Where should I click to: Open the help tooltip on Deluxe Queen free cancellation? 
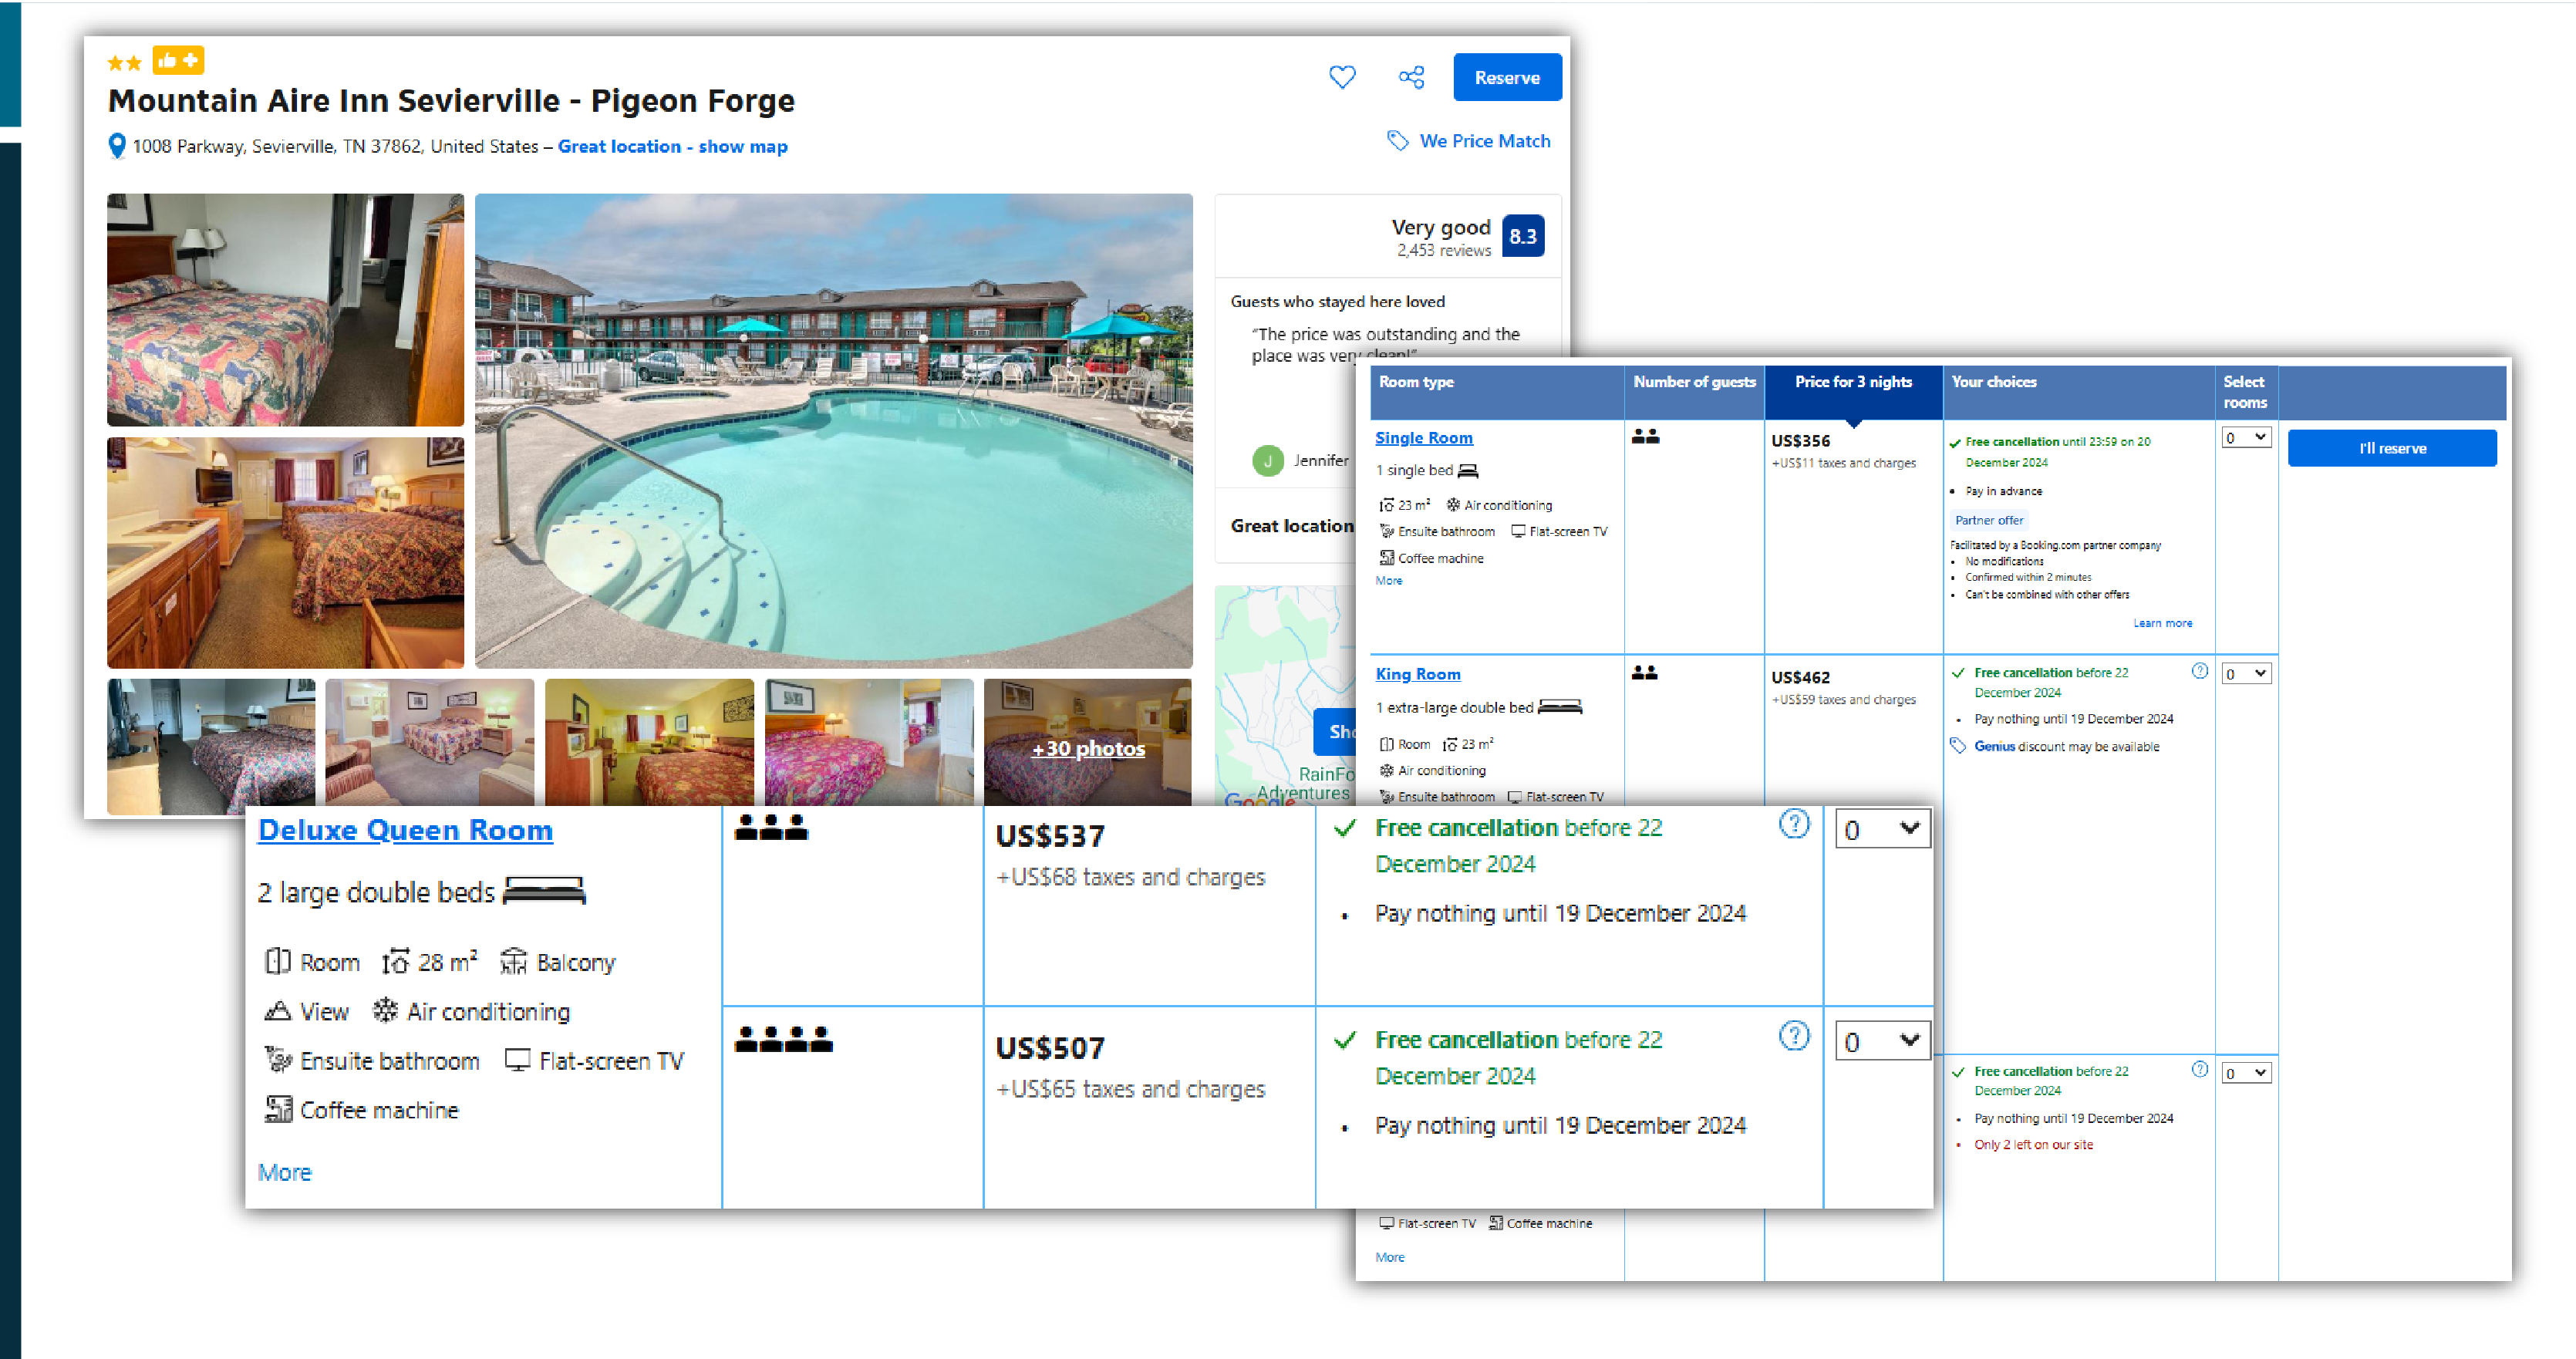pyautogui.click(x=1795, y=825)
